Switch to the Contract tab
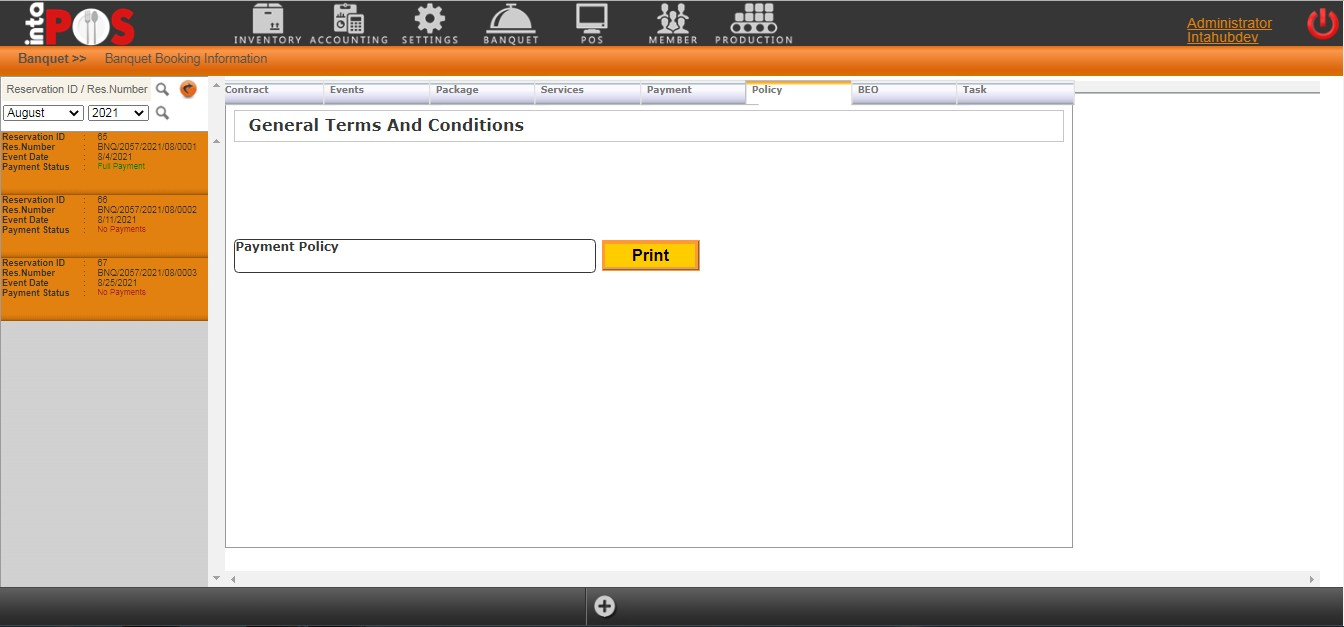Image resolution: width=1344 pixels, height=627 pixels. point(273,91)
